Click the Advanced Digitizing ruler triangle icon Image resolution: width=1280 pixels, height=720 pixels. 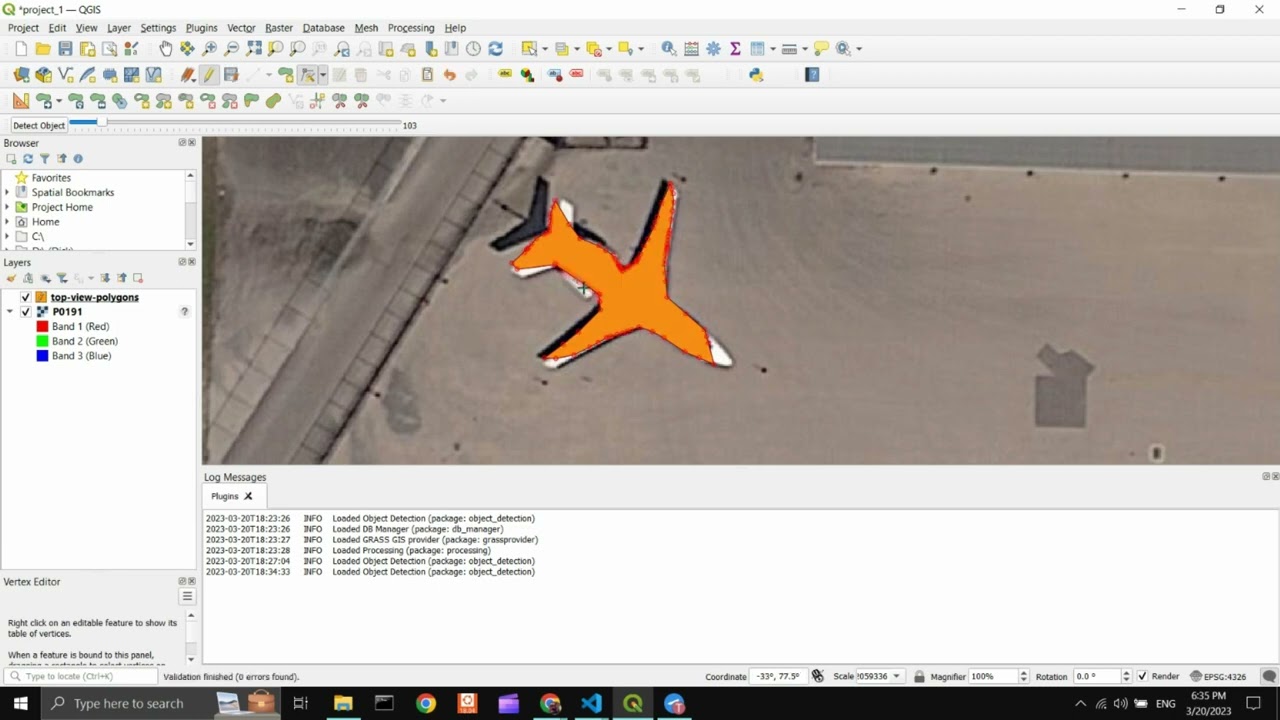pyautogui.click(x=21, y=101)
